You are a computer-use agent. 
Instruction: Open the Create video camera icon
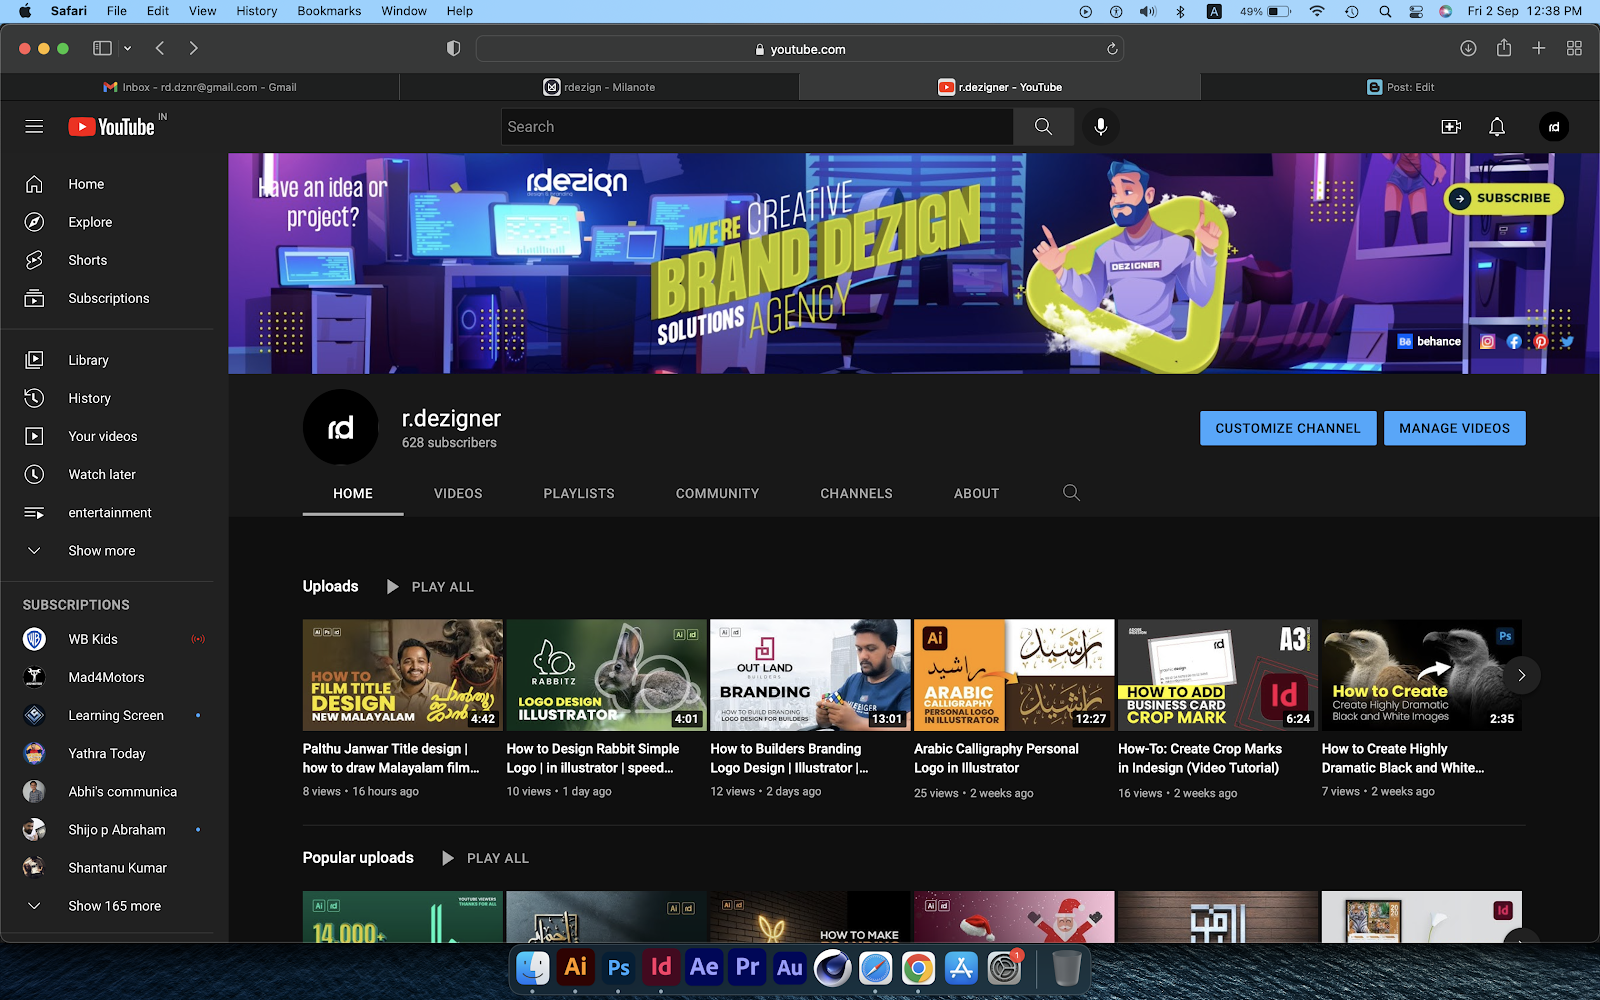[x=1451, y=127]
